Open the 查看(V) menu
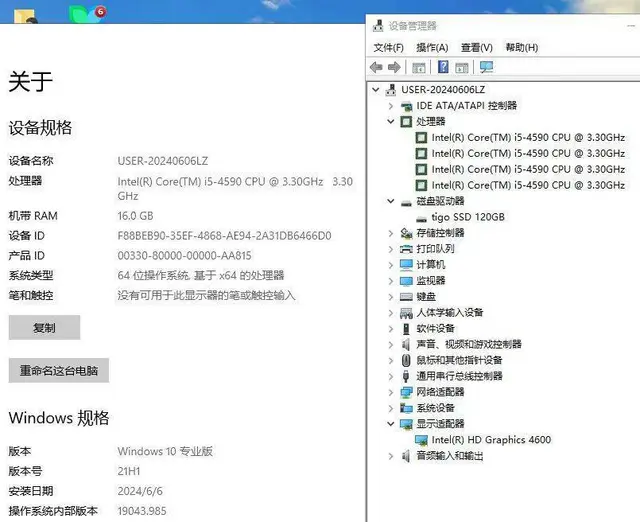The image size is (640, 522). (477, 48)
